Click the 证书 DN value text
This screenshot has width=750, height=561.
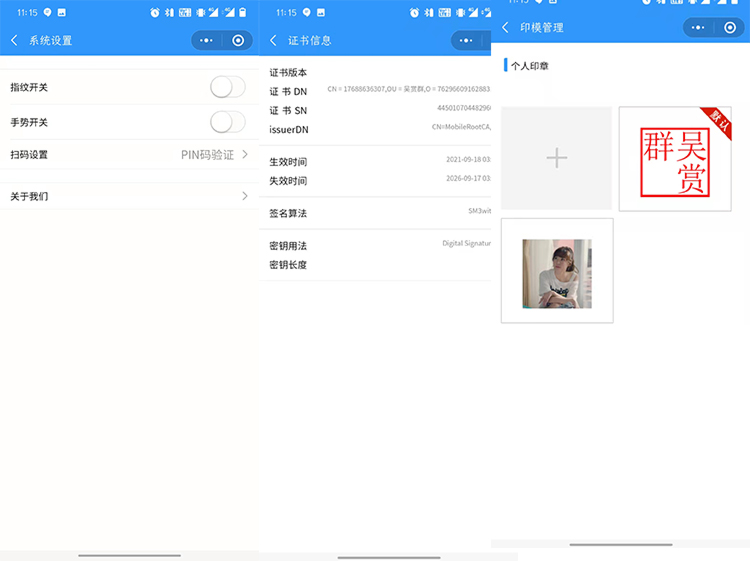408,90
